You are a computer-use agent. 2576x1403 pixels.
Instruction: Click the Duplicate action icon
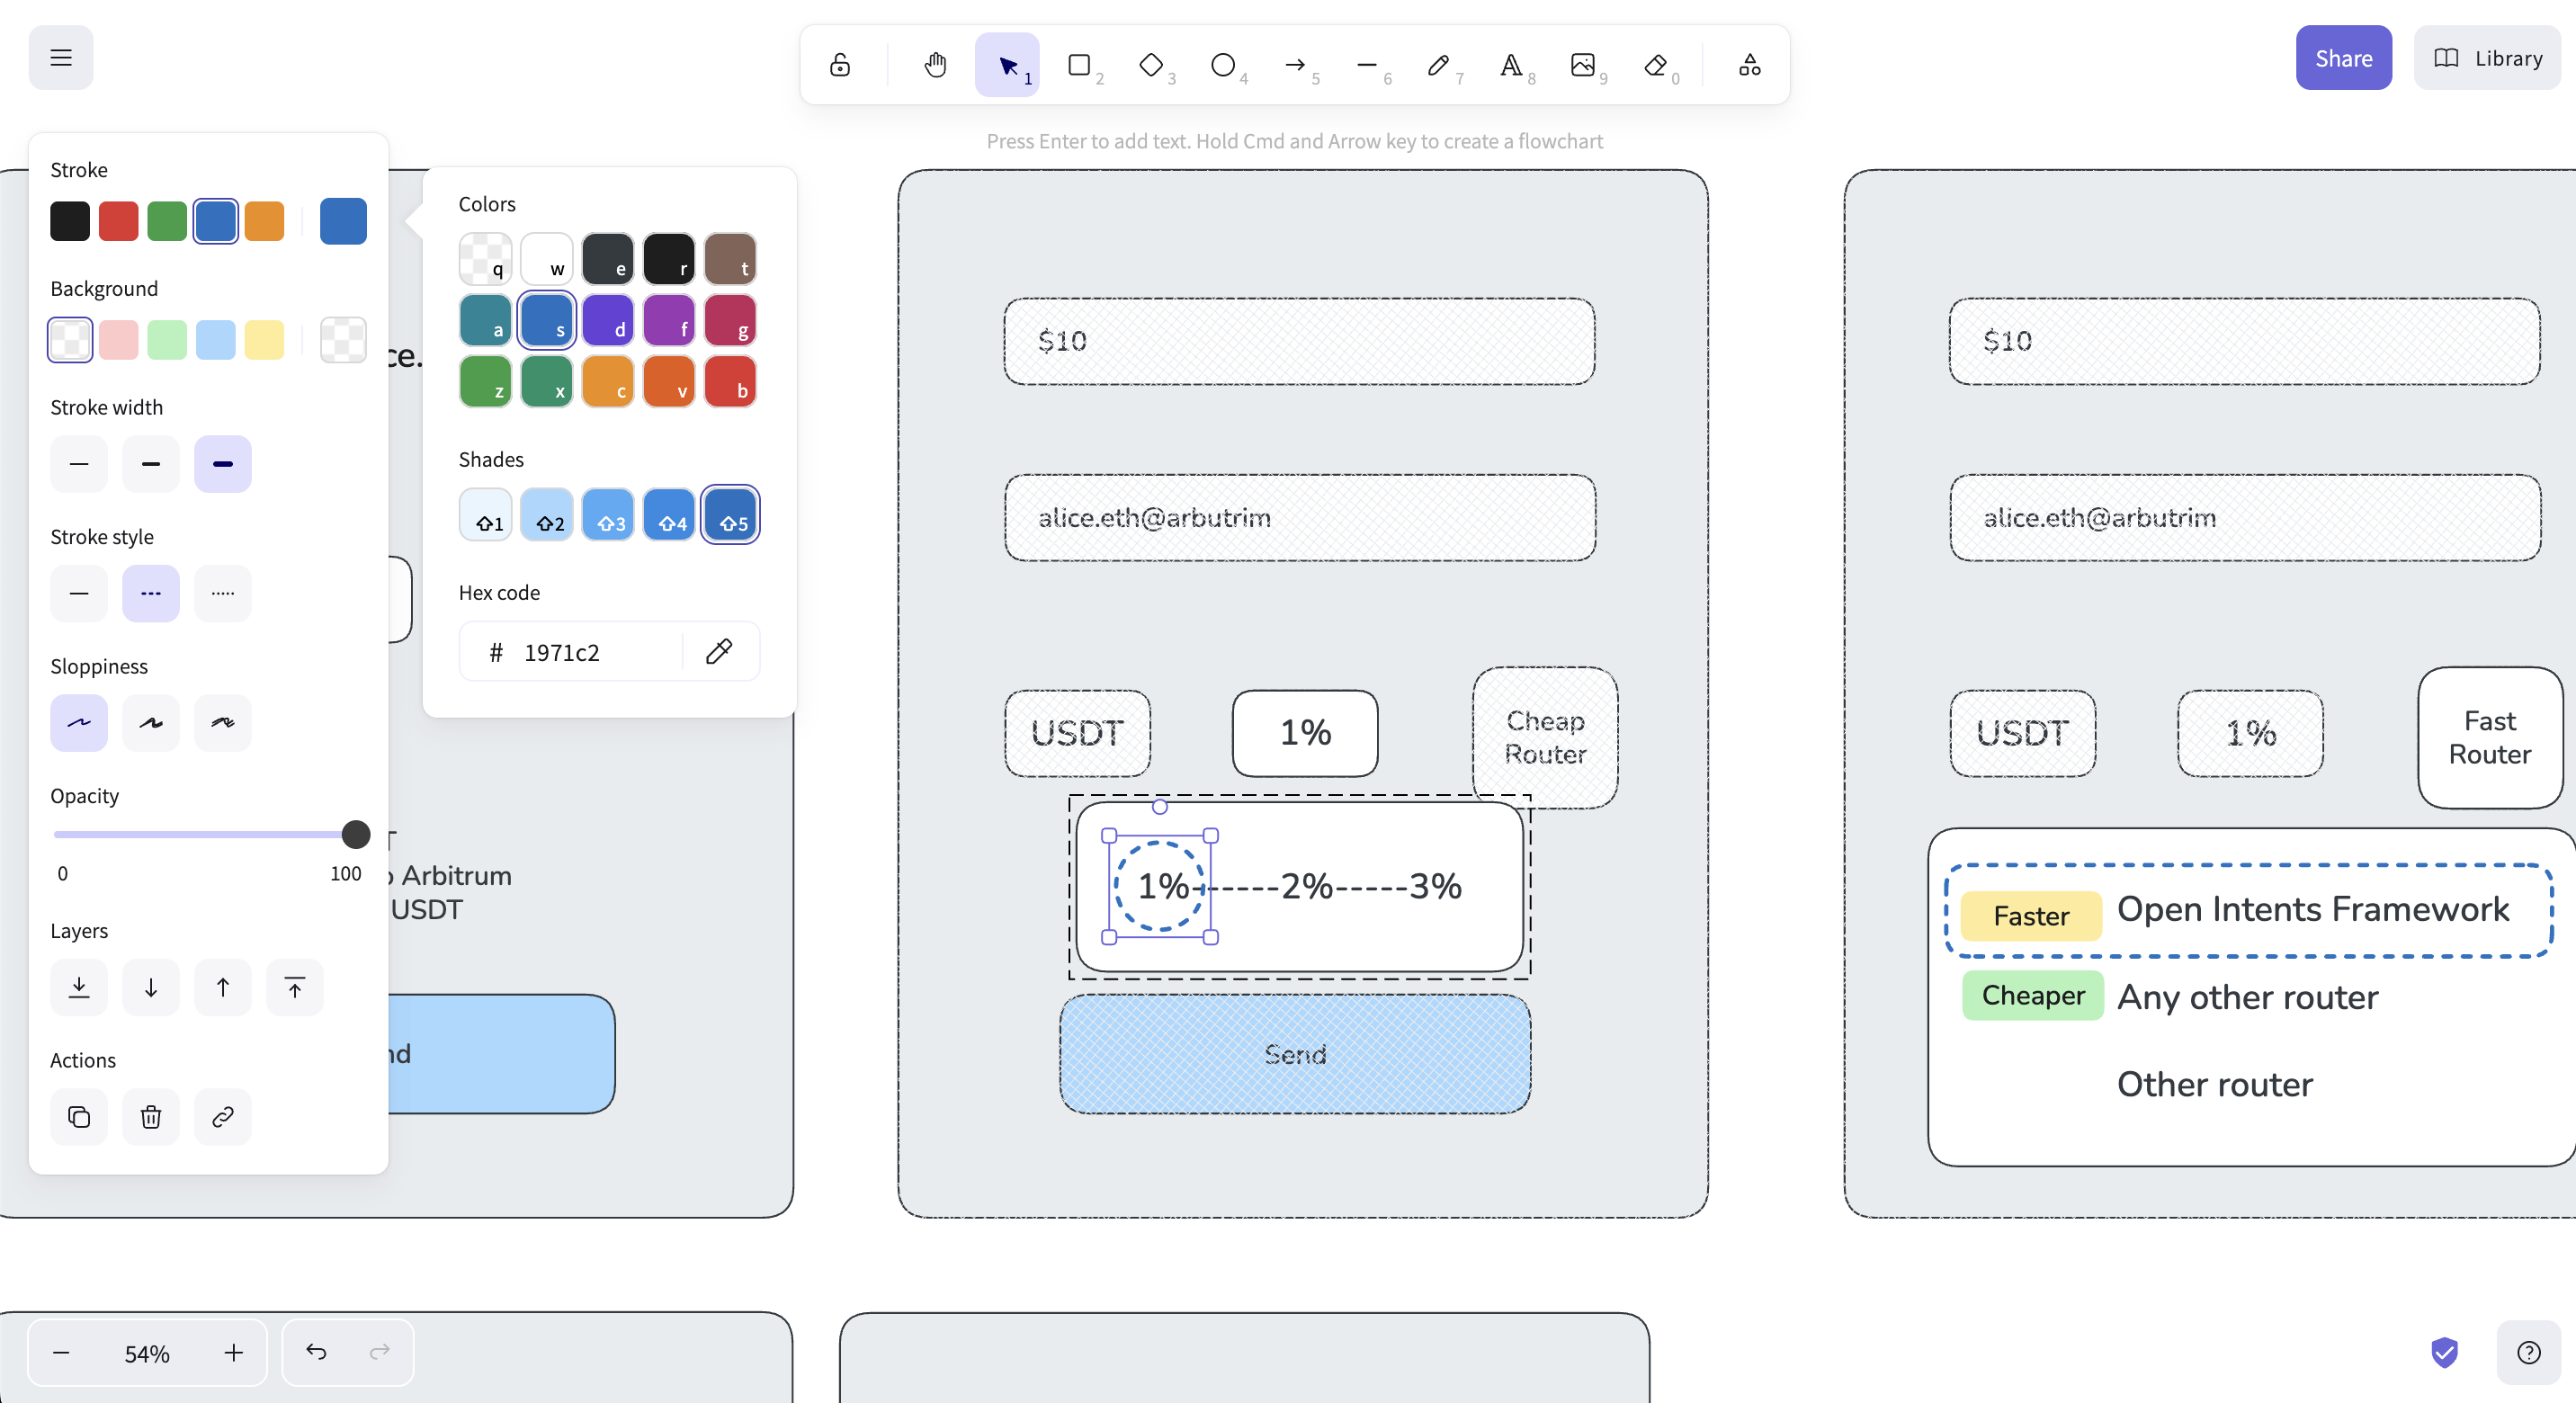pyautogui.click(x=79, y=1117)
